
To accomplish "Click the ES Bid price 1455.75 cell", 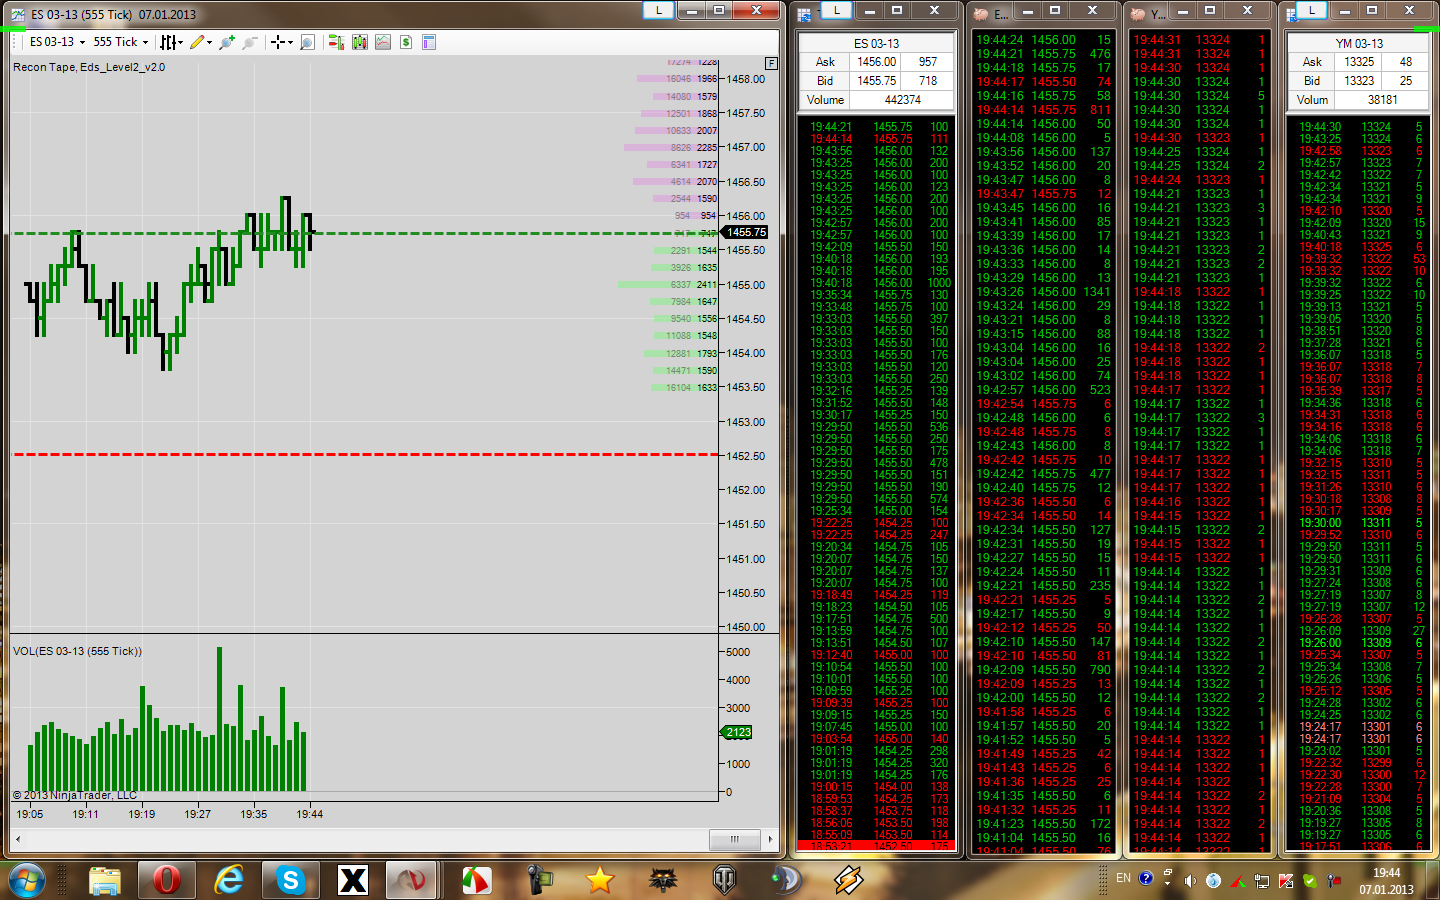I will [x=876, y=81].
